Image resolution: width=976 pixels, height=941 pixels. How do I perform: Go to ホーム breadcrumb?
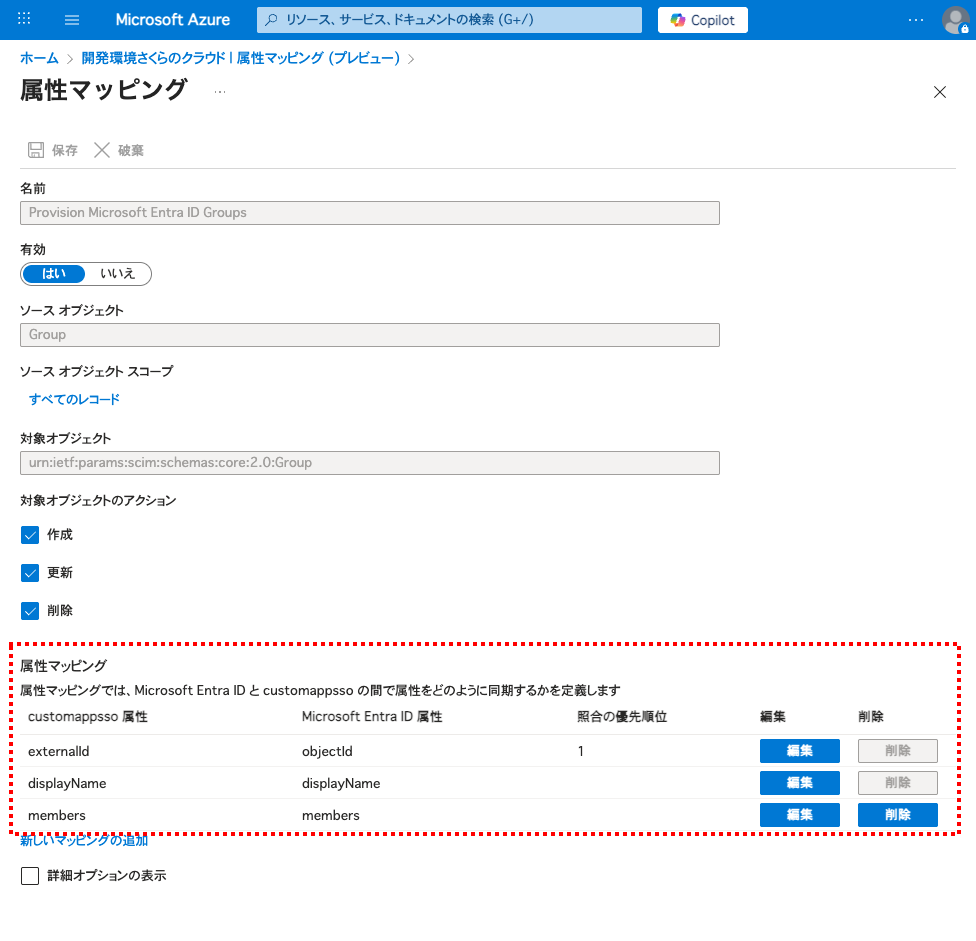pos(39,58)
